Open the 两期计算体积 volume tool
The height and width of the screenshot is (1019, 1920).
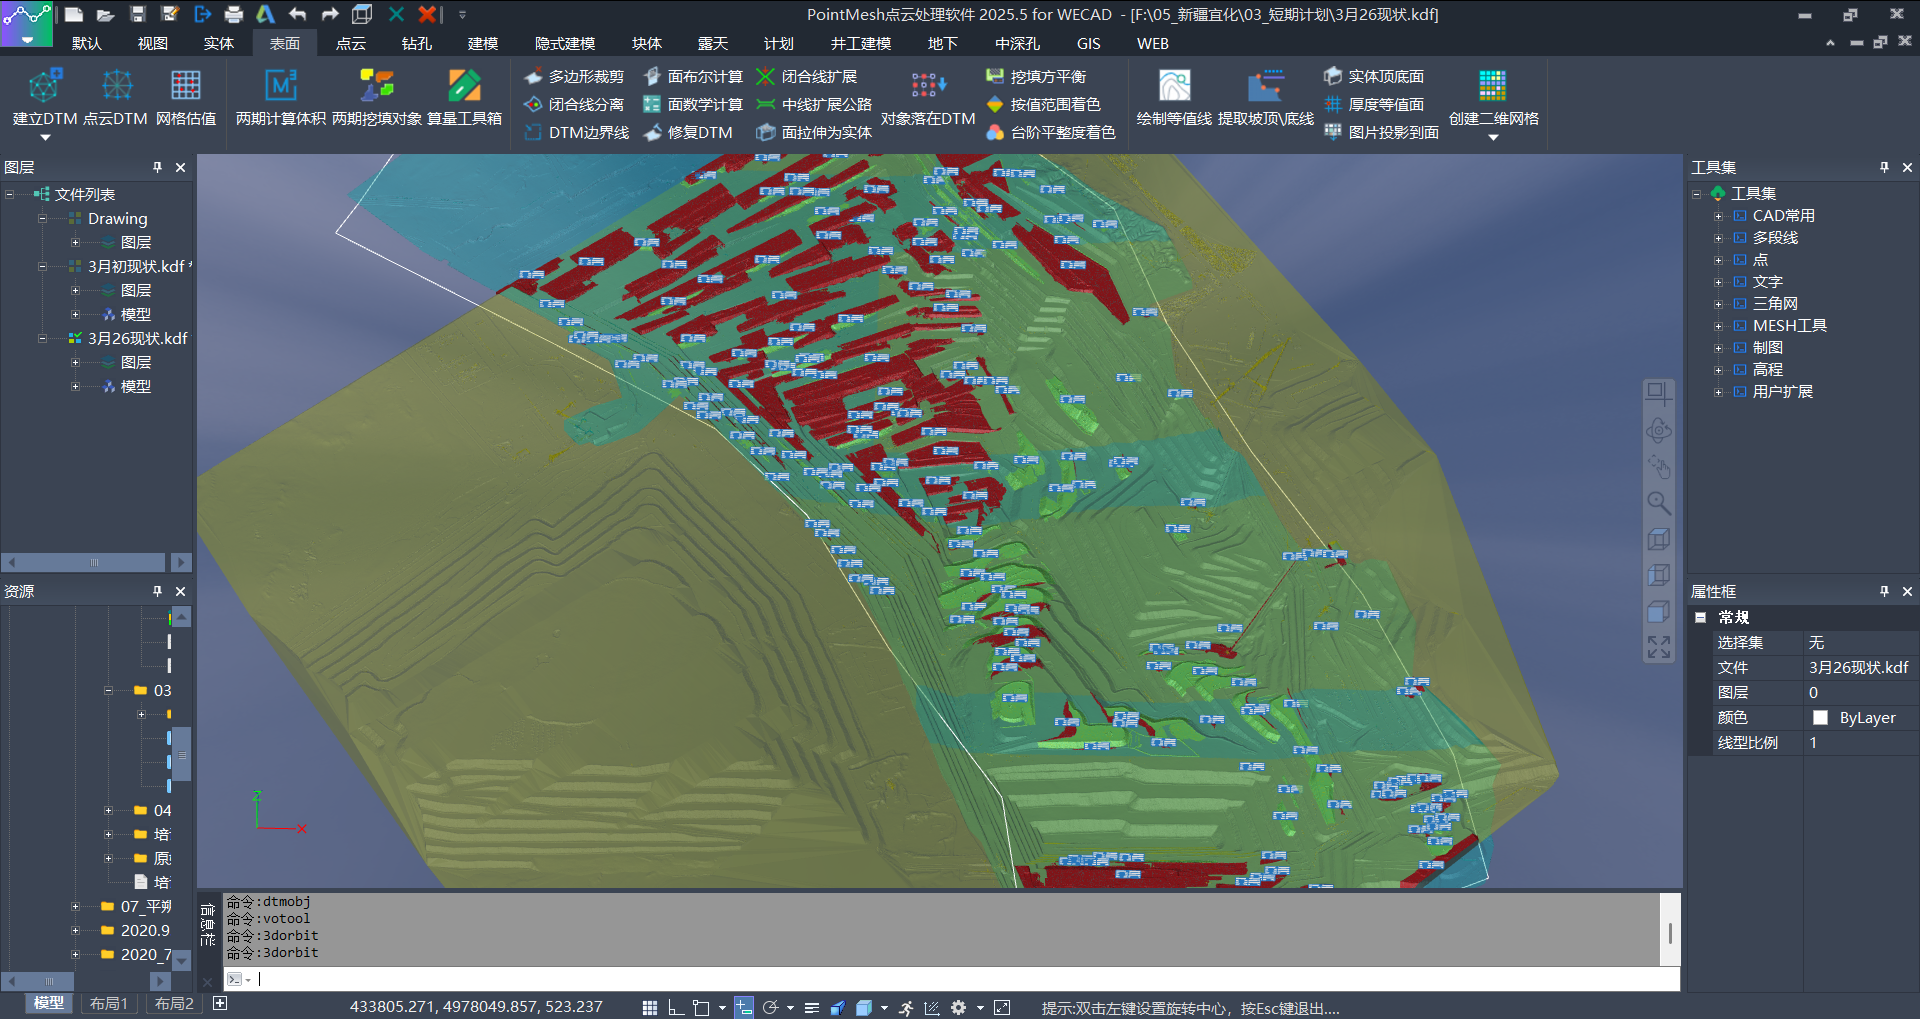pos(280,87)
